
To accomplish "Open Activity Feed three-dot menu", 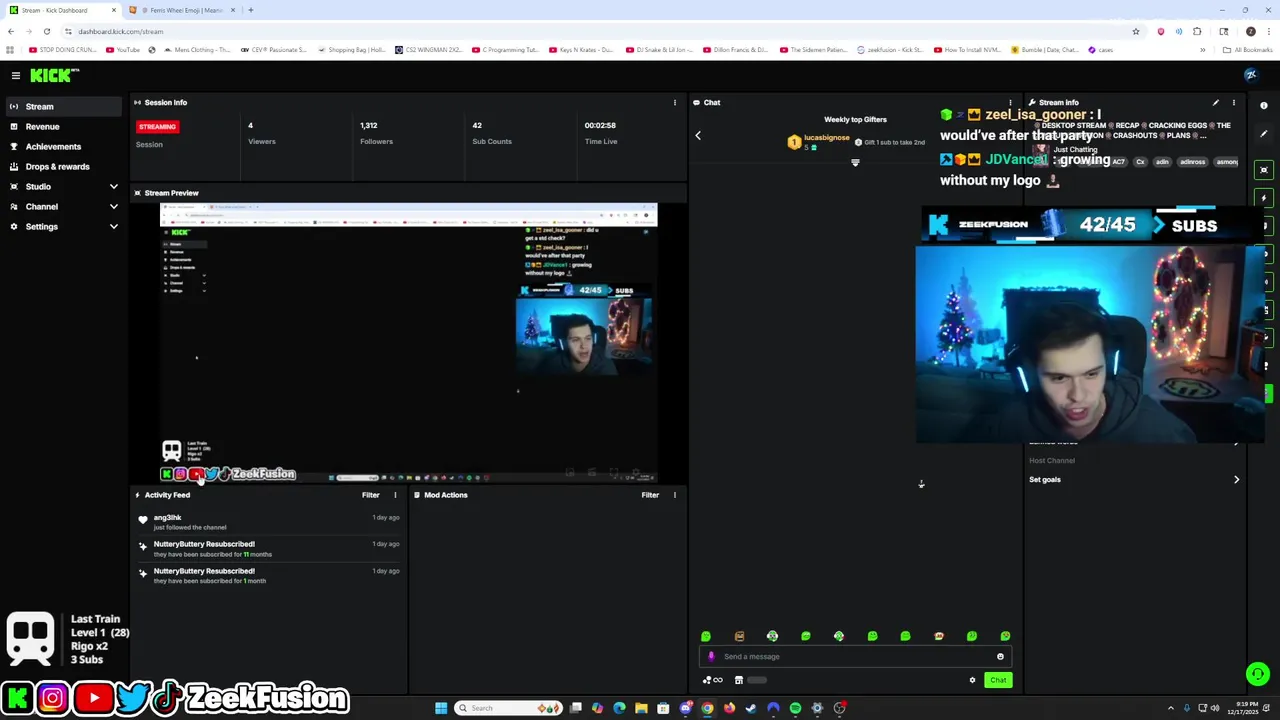I will coord(395,495).
